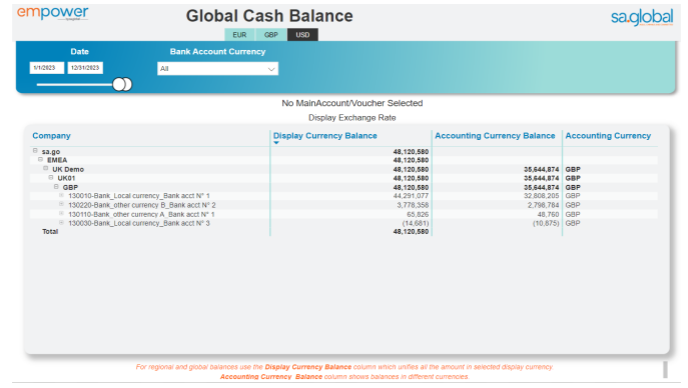
Task: Select the 2,798,784 accounting balance cell
Action: [543, 205]
